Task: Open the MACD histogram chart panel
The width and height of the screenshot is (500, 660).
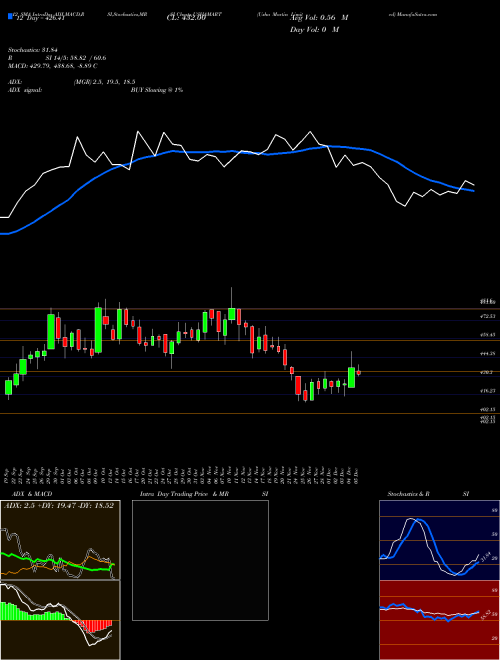Action: pos(60,620)
